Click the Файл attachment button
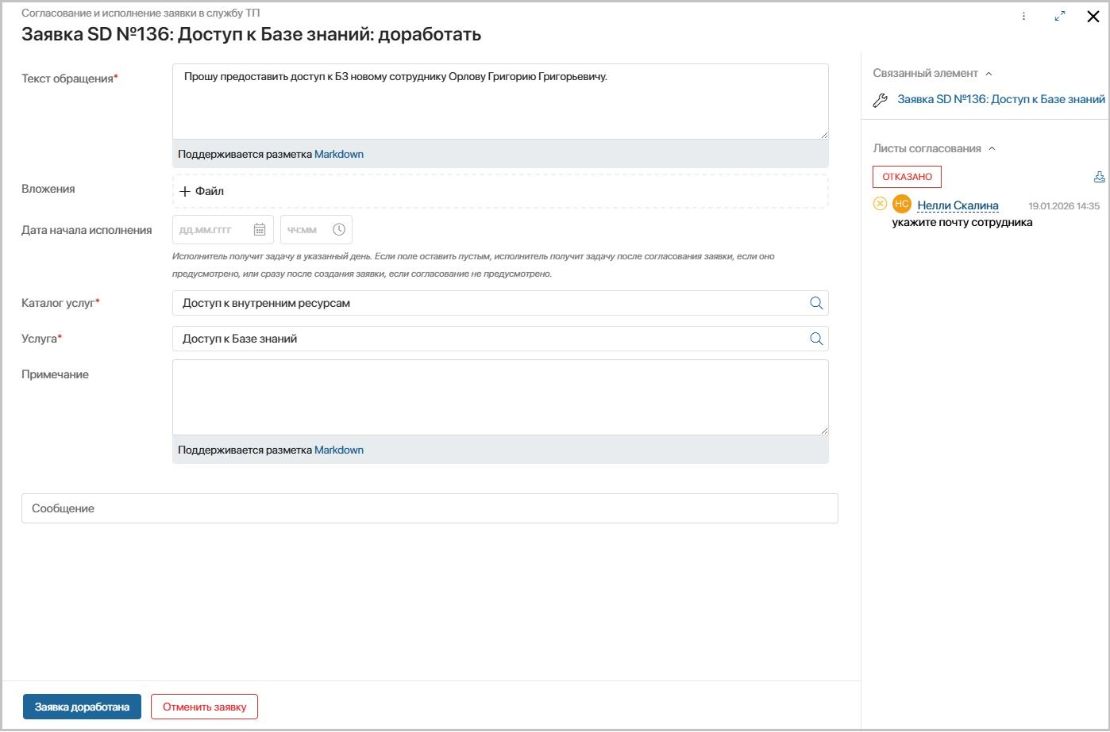Image resolution: width=1110 pixels, height=732 pixels. pyautogui.click(x=202, y=191)
